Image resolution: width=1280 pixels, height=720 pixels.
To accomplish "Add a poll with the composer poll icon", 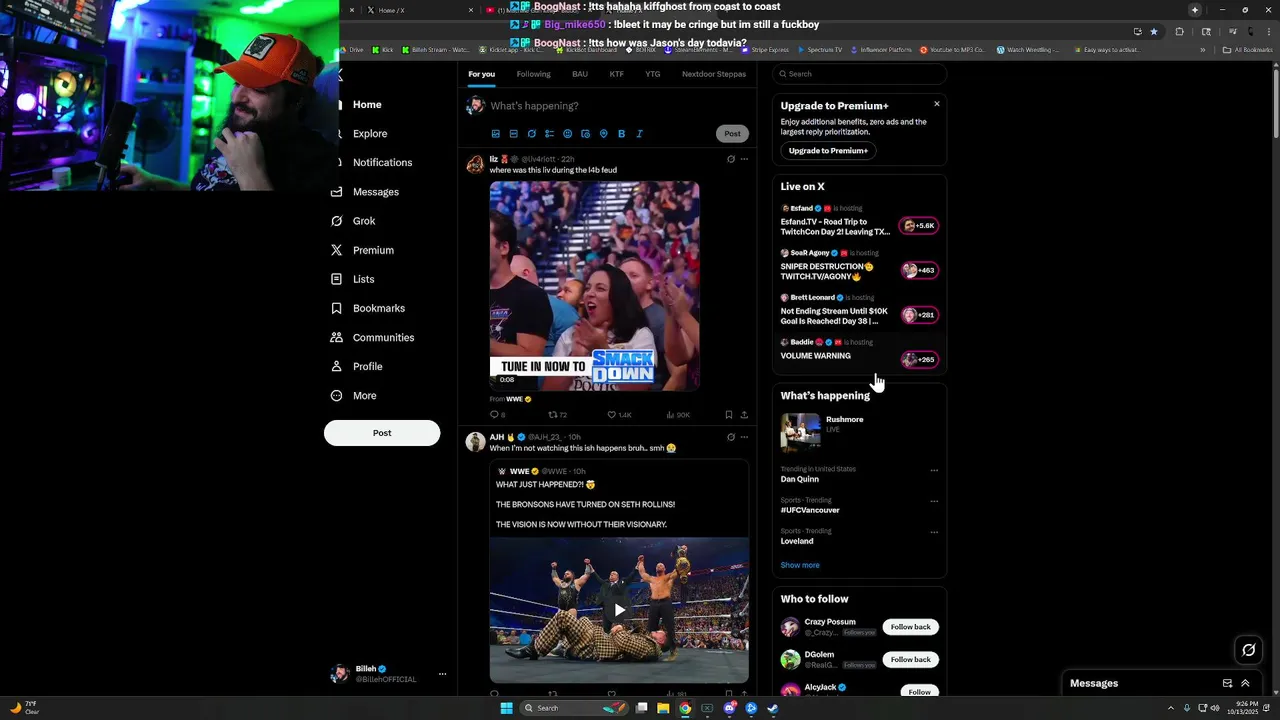I will (549, 134).
